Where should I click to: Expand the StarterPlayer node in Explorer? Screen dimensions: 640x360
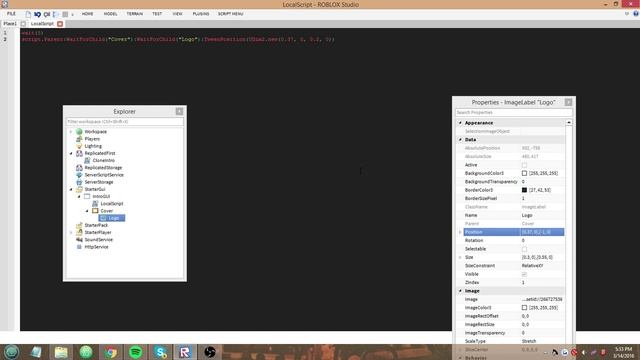click(71, 233)
